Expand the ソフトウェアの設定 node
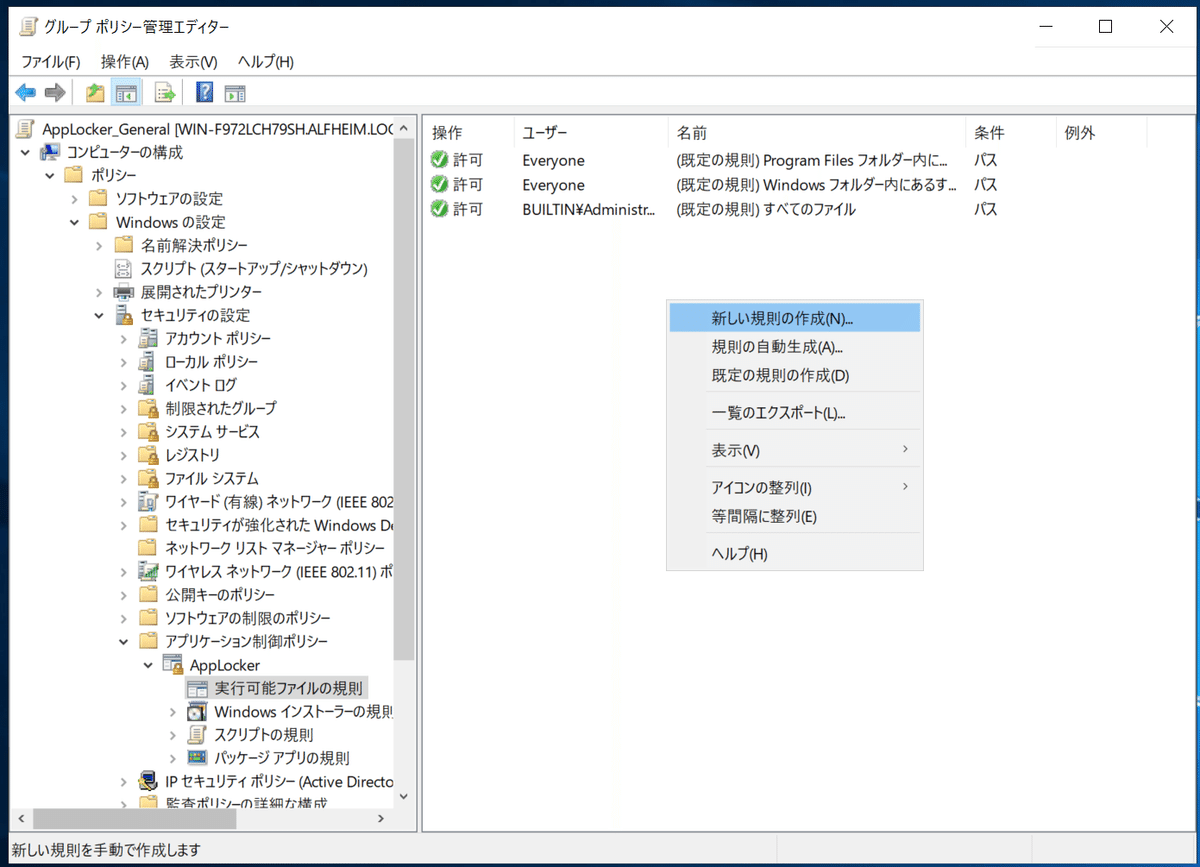Image resolution: width=1200 pixels, height=867 pixels. [x=75, y=199]
